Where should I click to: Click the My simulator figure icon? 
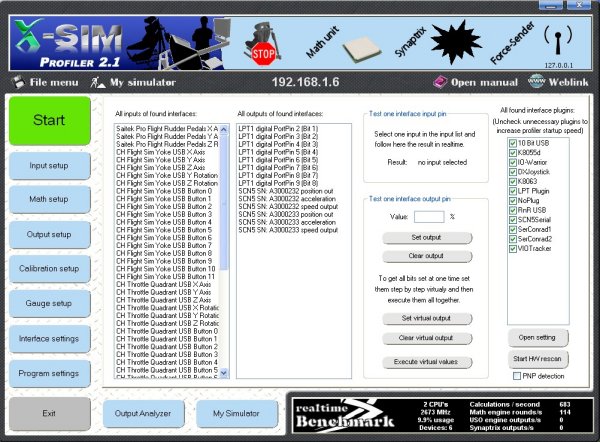click(x=97, y=82)
